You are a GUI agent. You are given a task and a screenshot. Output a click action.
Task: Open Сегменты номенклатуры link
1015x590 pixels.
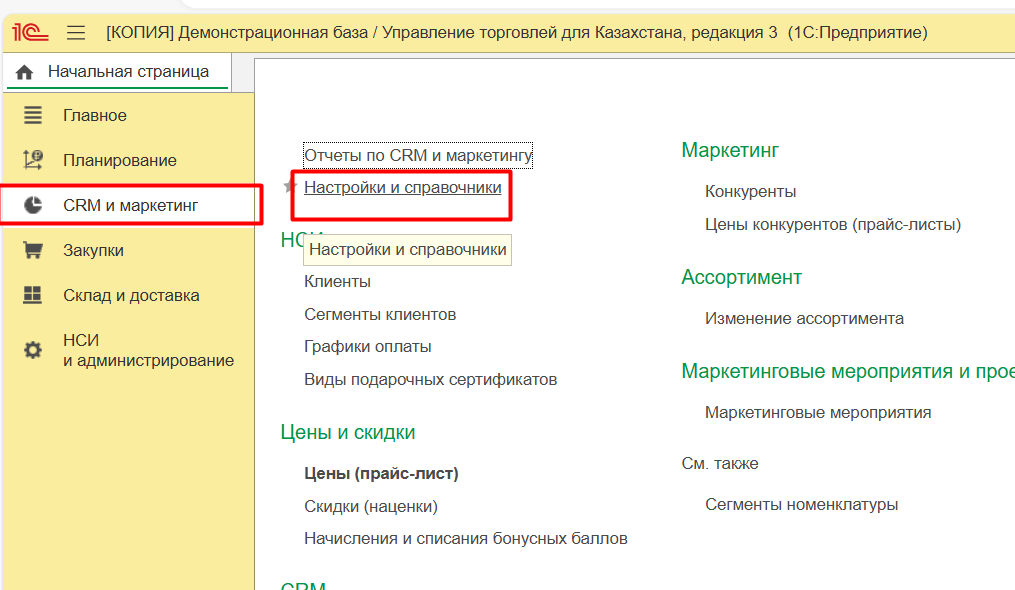(801, 504)
